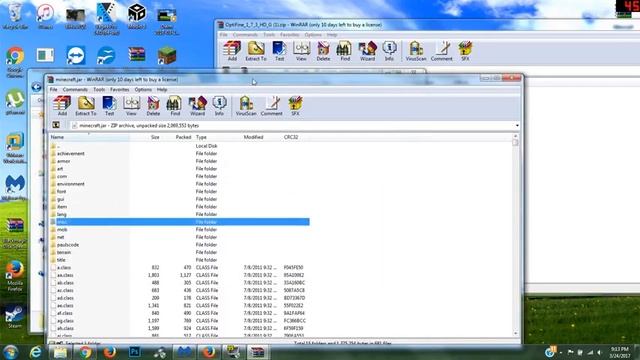Viewport: 640px width, 360px height.
Task: Open Wizard in minecraft.jar window
Action: (198, 106)
